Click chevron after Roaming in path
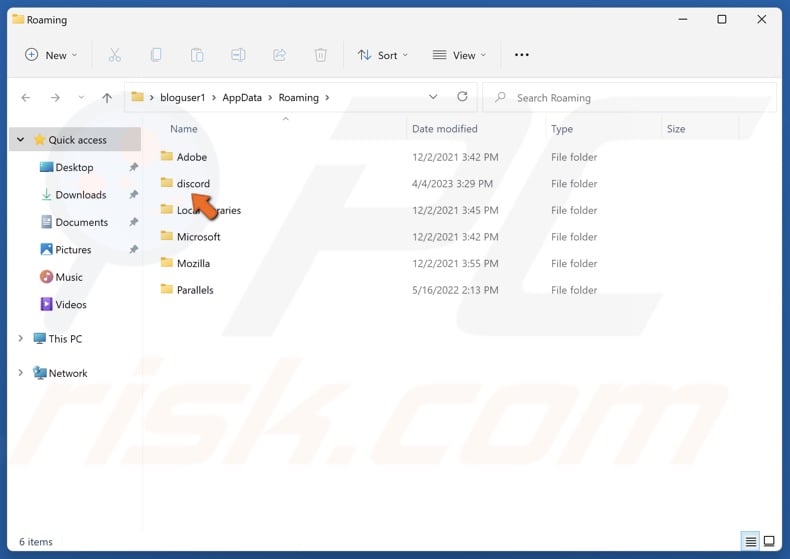The image size is (790, 559). coord(327,98)
